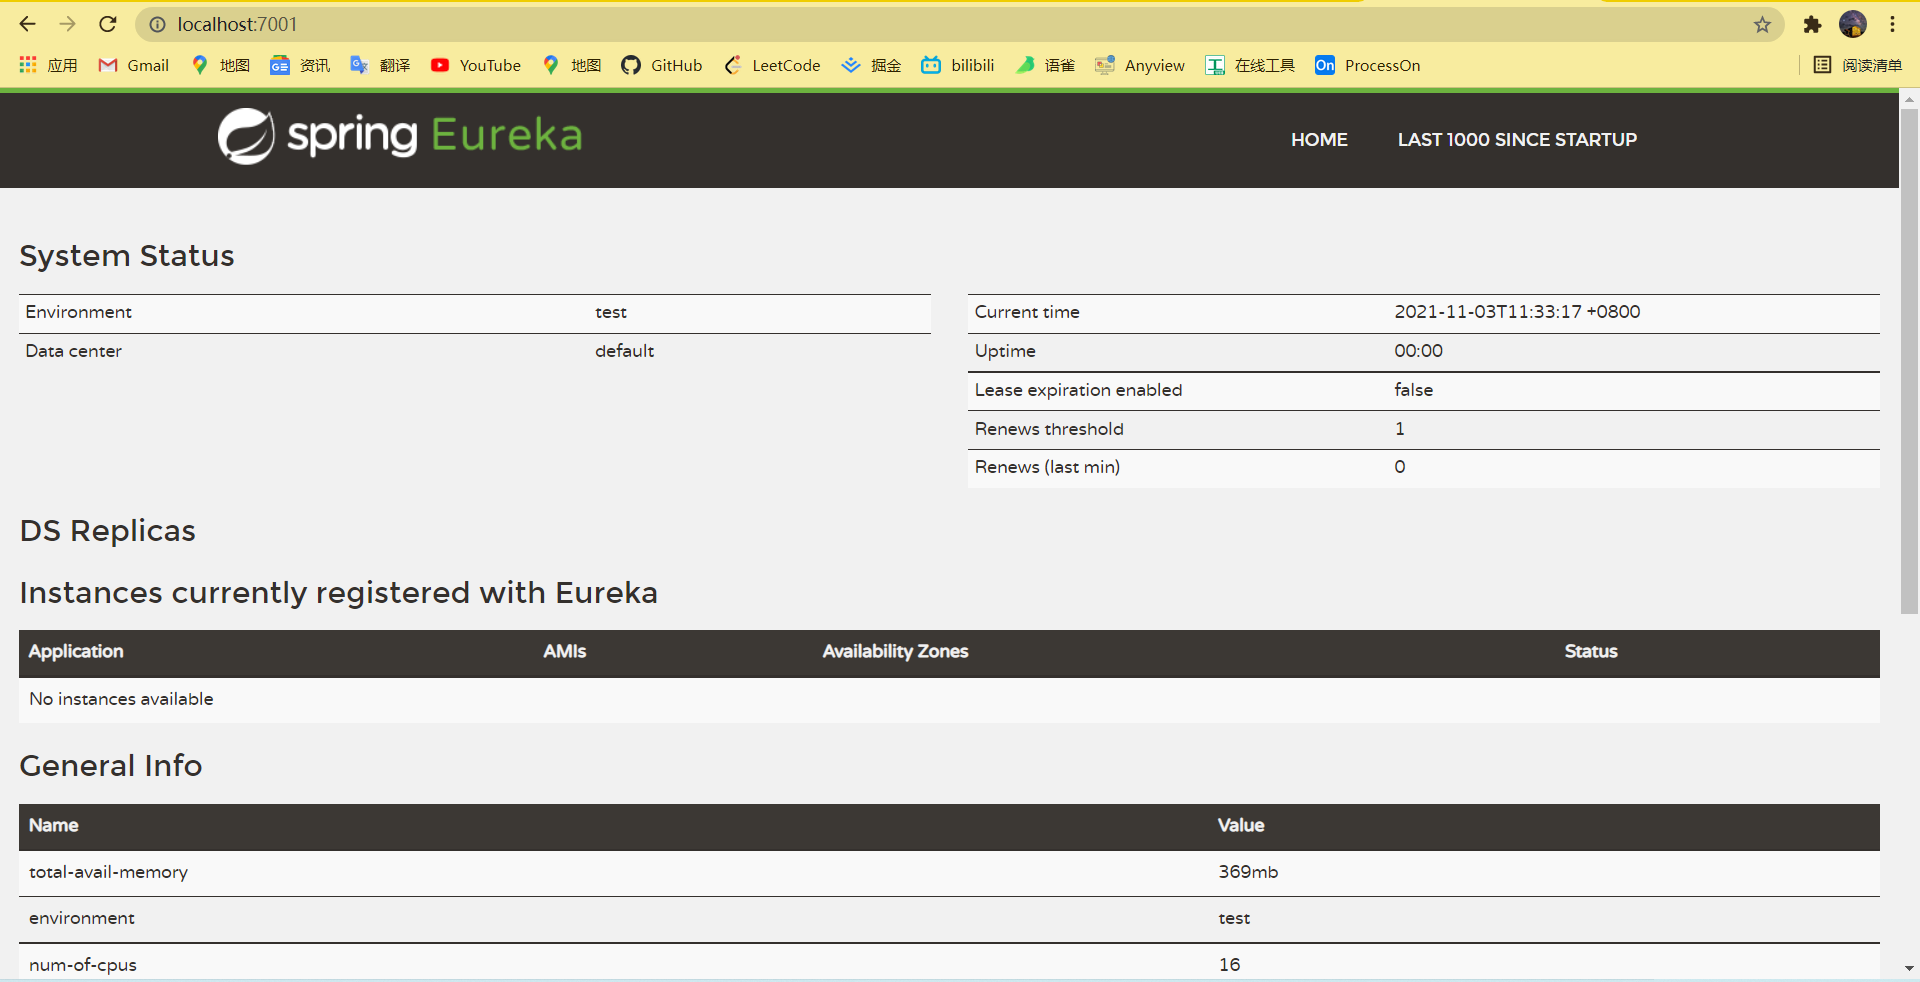Click the scrollbar down arrow
This screenshot has width=1920, height=982.
[1909, 969]
